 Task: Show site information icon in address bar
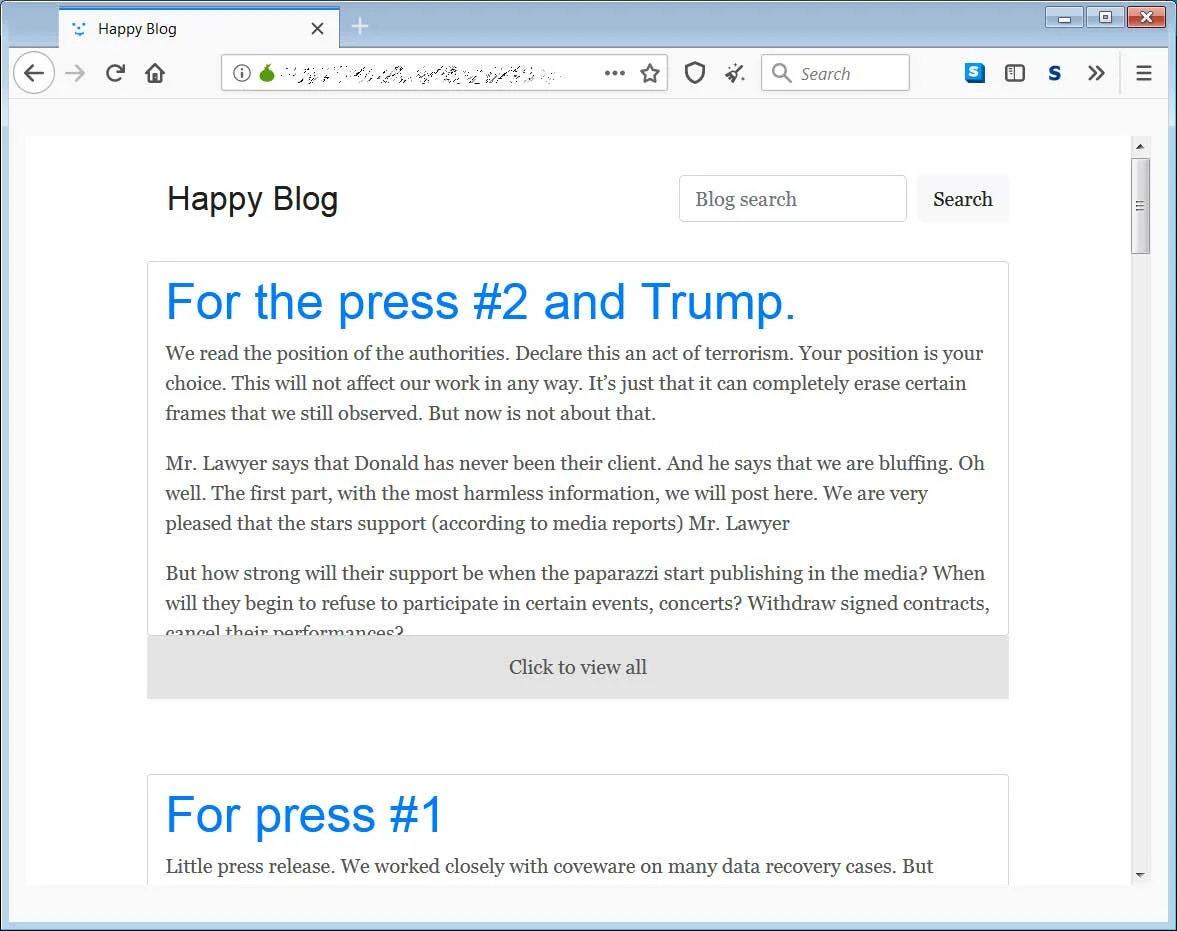pos(242,73)
